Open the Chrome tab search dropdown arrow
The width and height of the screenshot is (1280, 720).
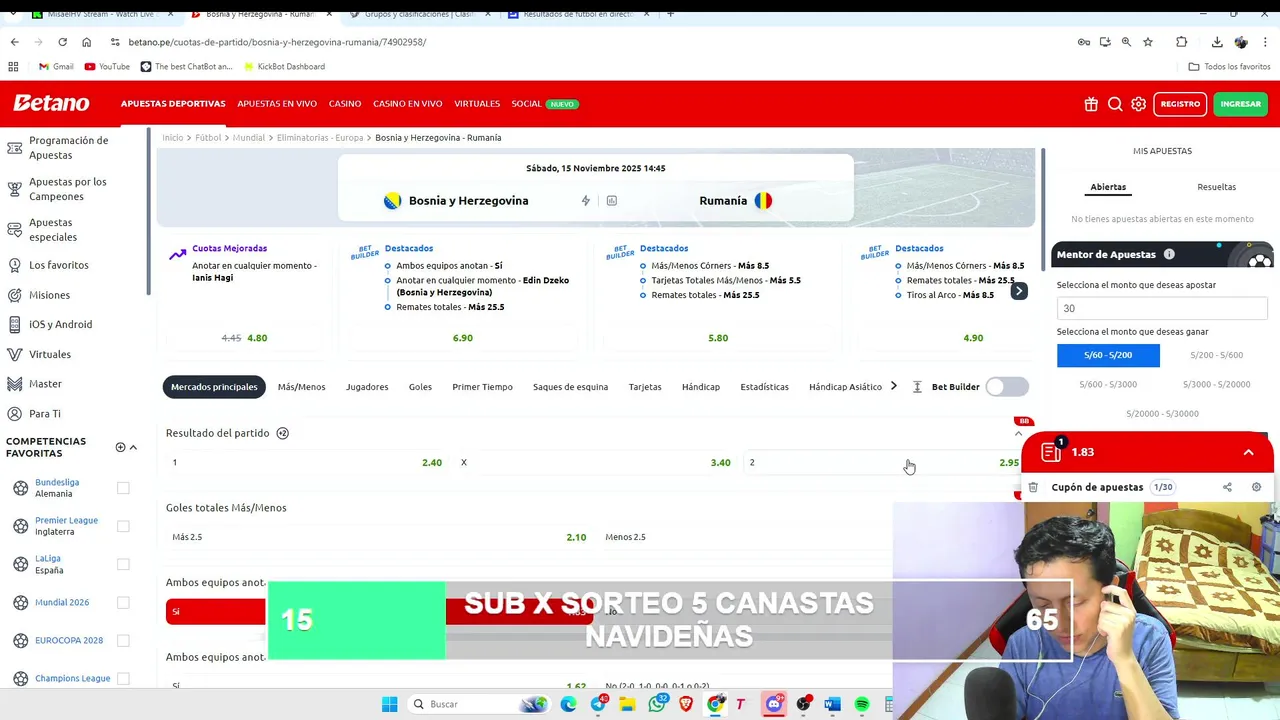tap(14, 14)
